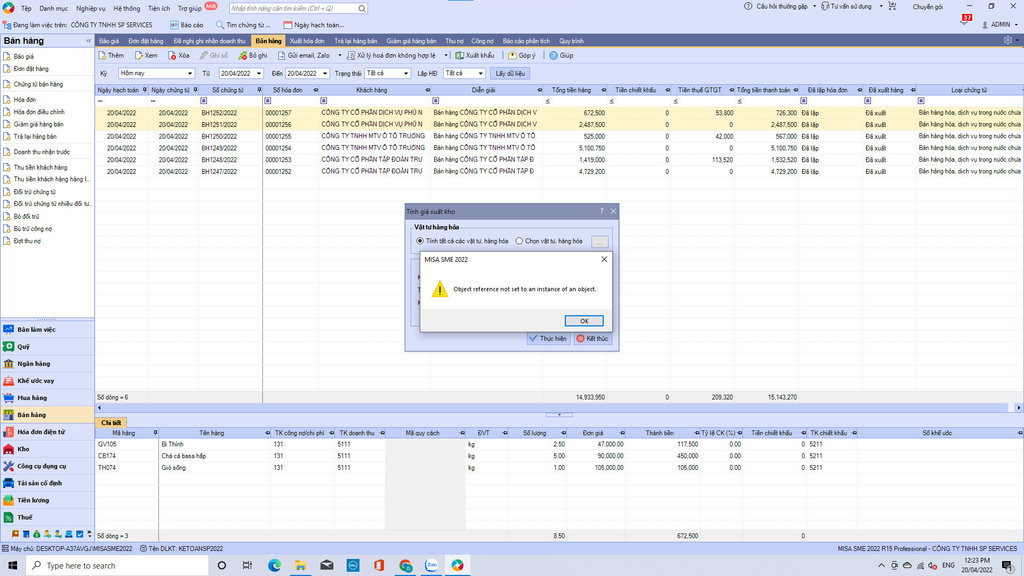This screenshot has width=1024, height=576.
Task: Click the Chuyển gói link
Action: (x=927, y=7)
